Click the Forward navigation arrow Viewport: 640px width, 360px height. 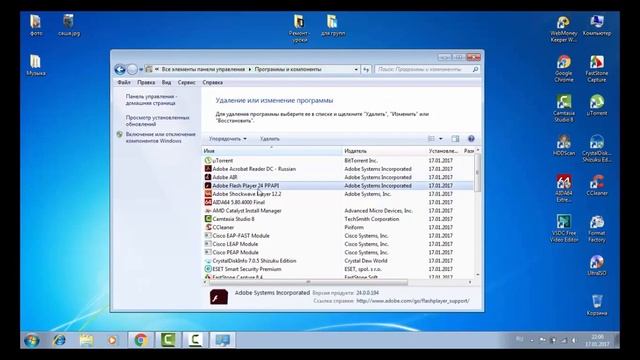[132, 69]
